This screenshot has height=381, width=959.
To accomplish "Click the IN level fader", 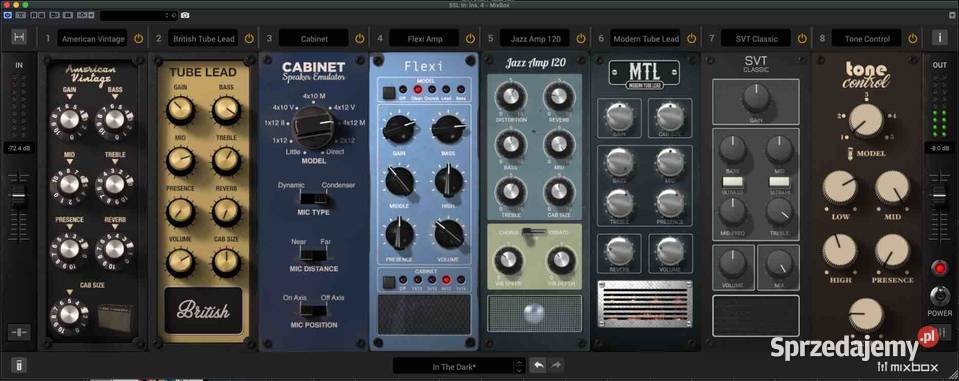I will click(19, 197).
